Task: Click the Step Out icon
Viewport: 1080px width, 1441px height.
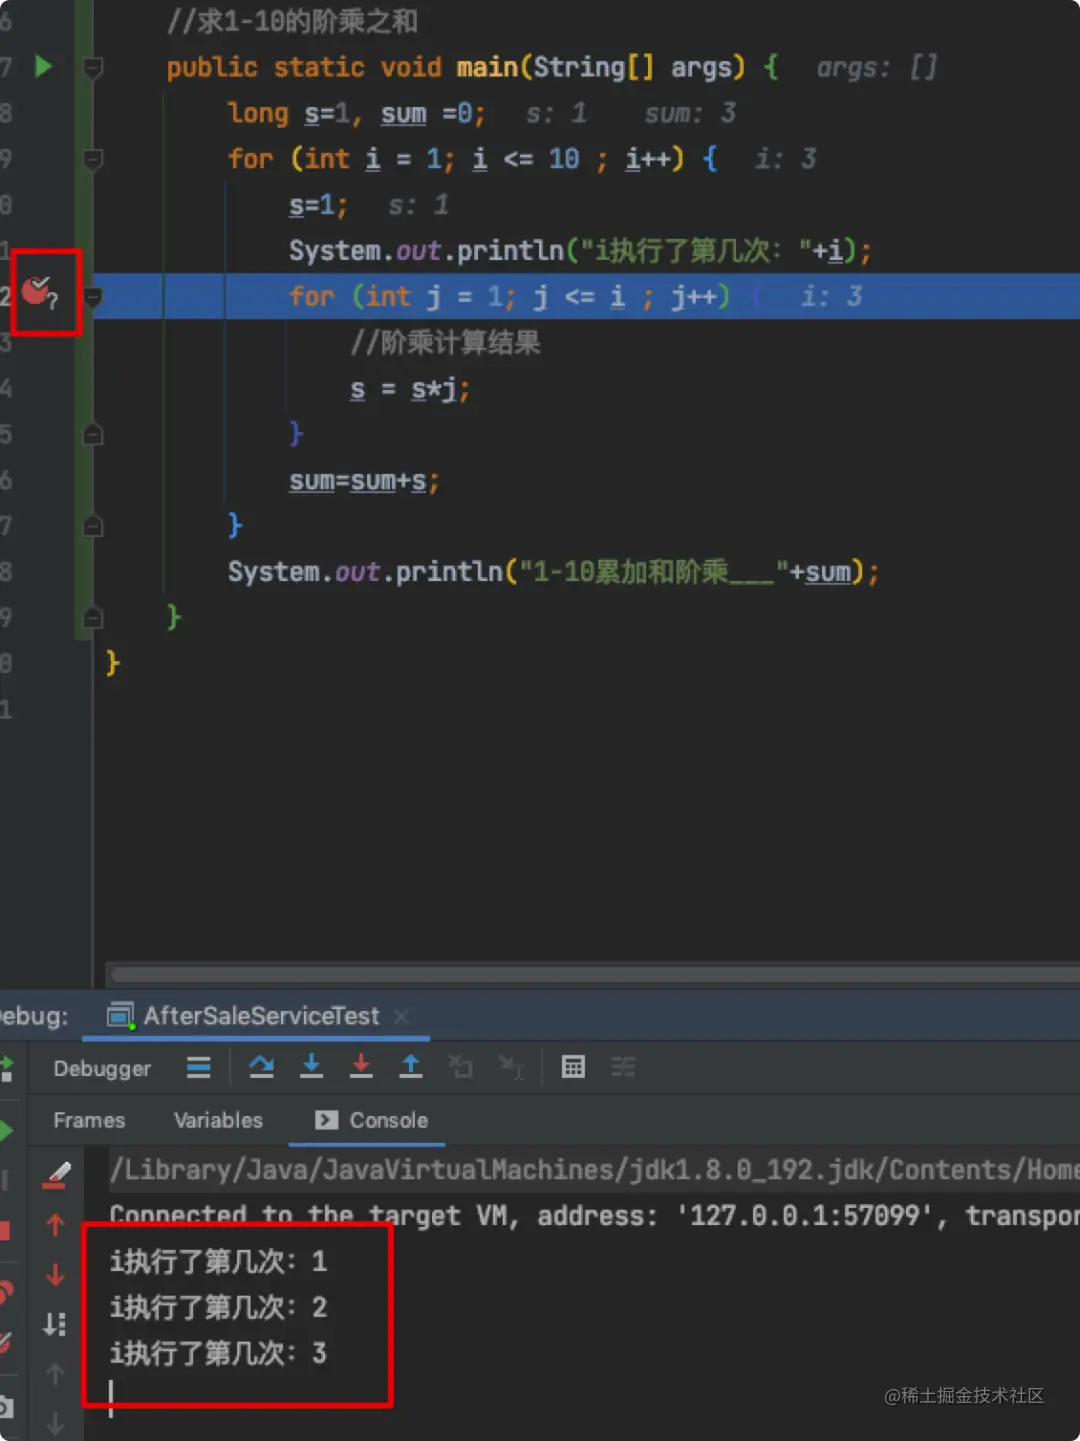Action: 411,1067
